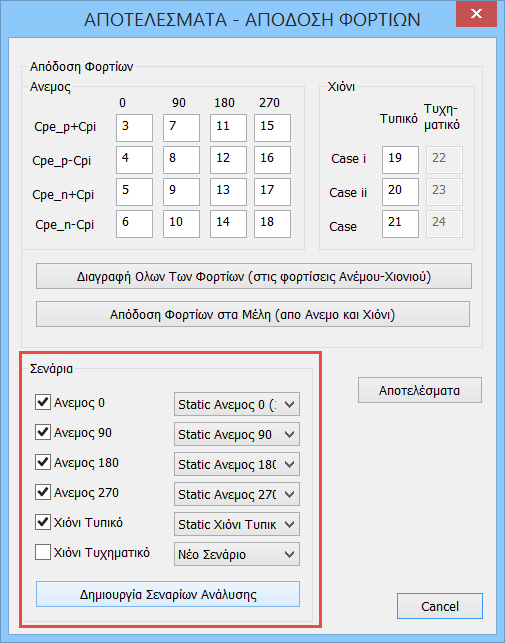Click Απόδοση Φορτίων στα Μέλη button
Viewport: 505px width, 643px height.
[x=253, y=314]
